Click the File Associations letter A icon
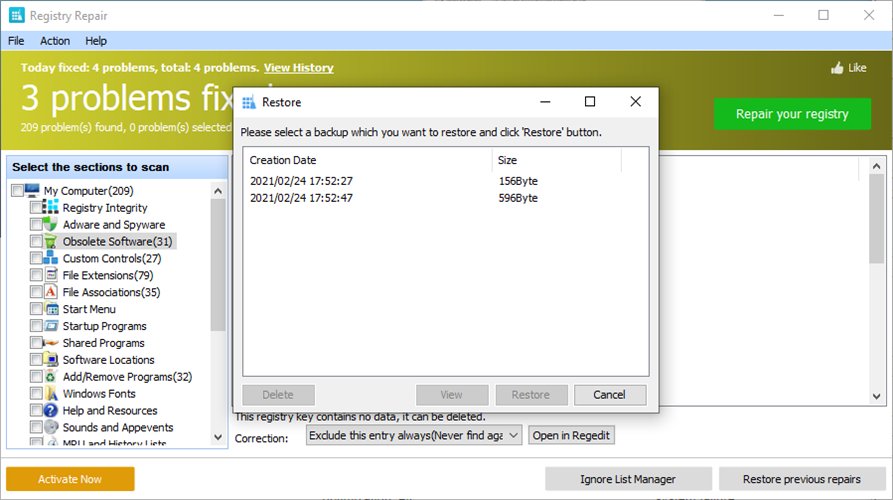Image resolution: width=893 pixels, height=500 pixels. 51,292
